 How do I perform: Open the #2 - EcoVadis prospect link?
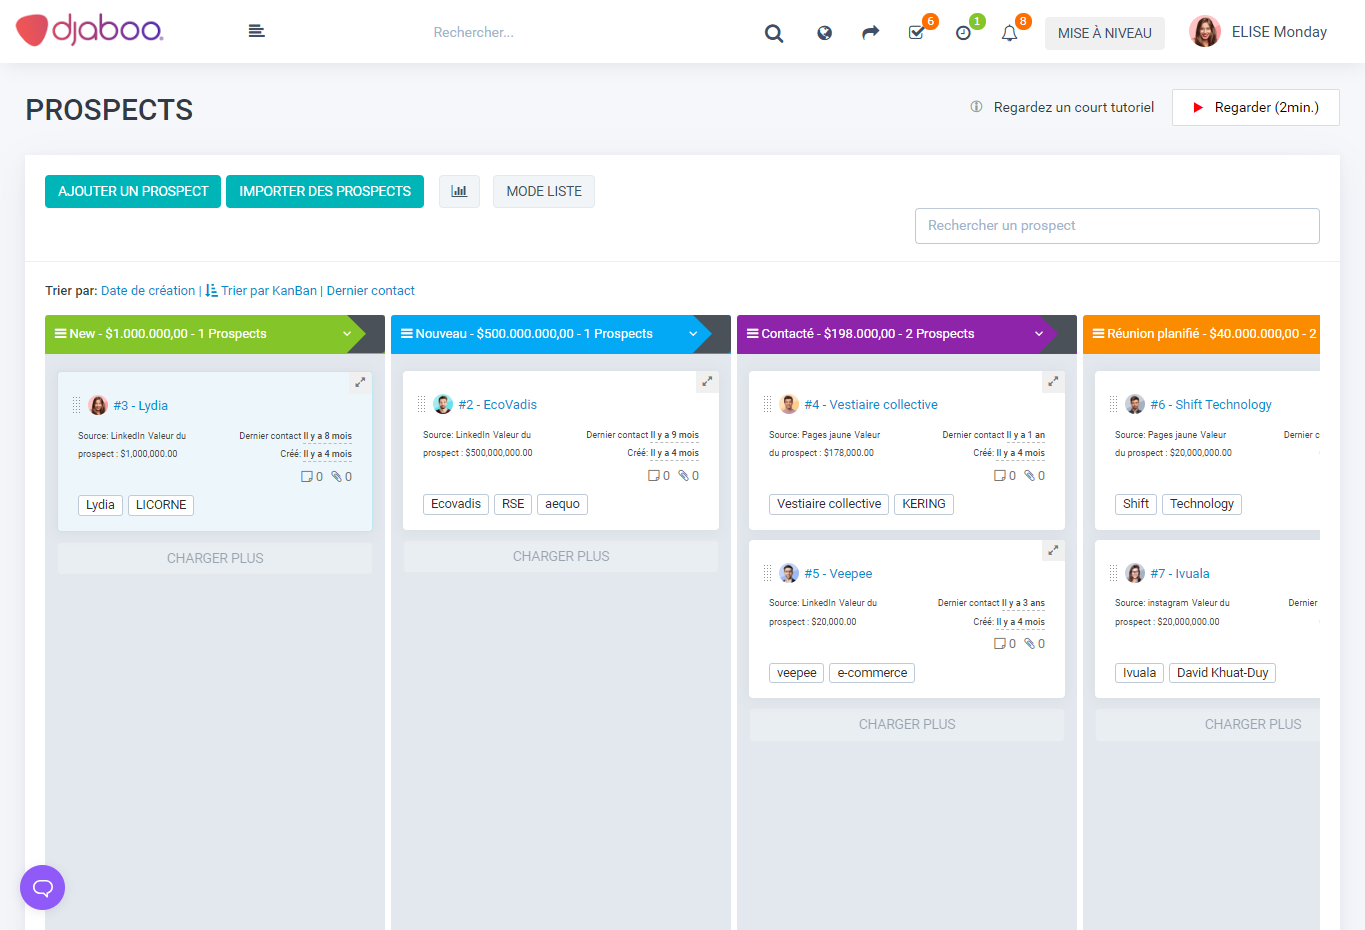tap(498, 404)
